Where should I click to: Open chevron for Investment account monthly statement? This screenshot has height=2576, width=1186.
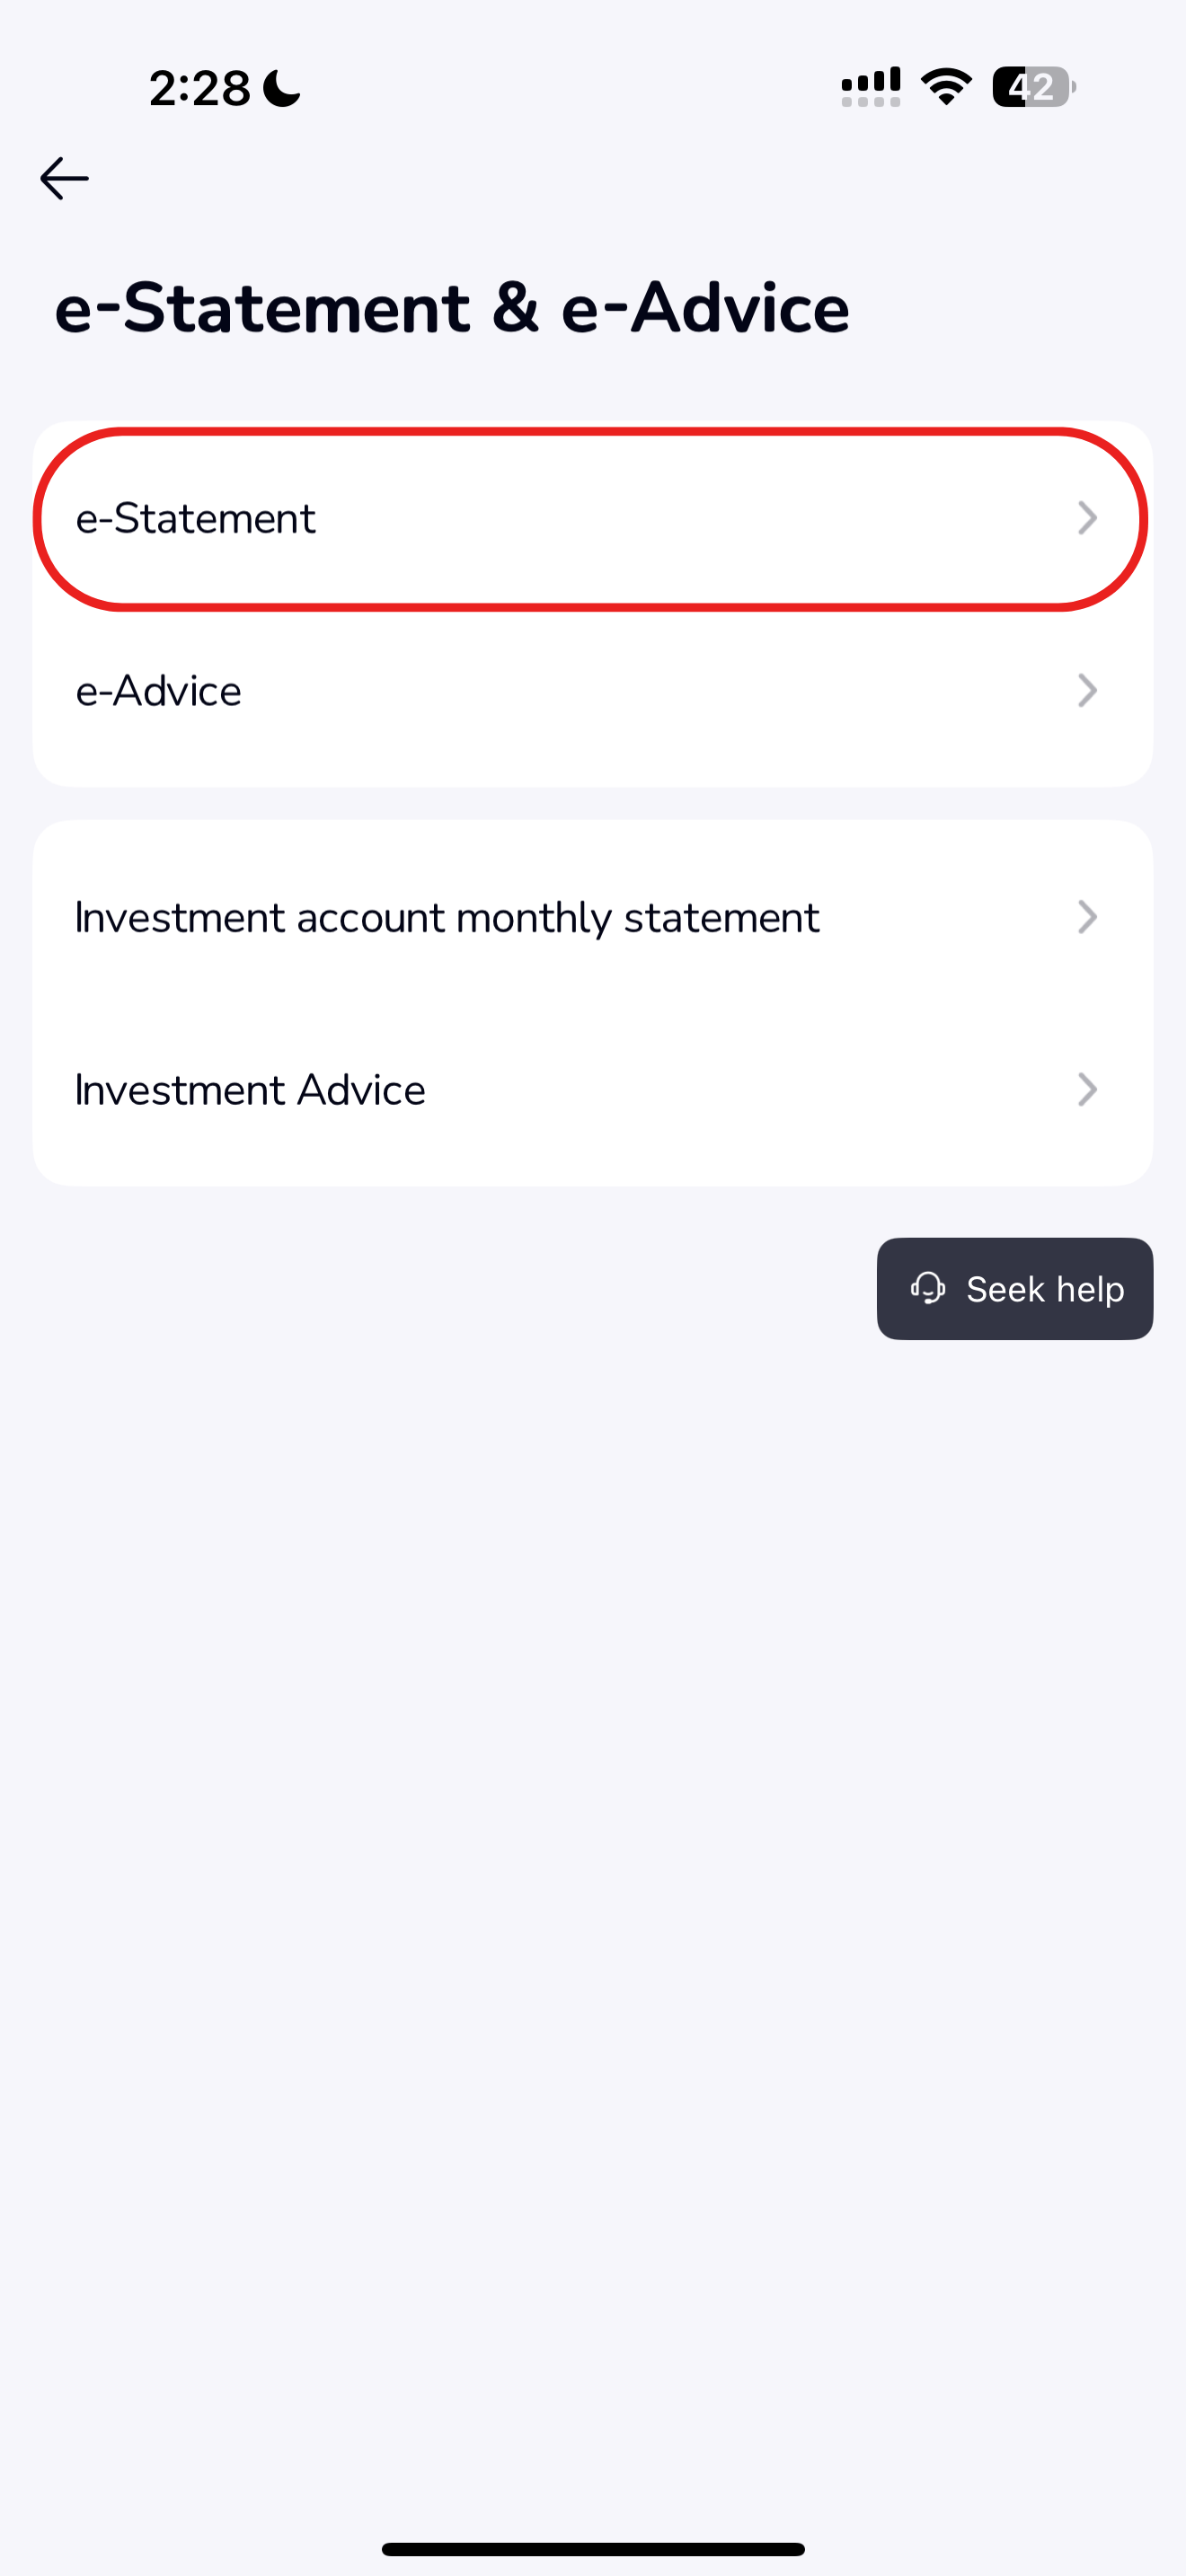pyautogui.click(x=1087, y=917)
